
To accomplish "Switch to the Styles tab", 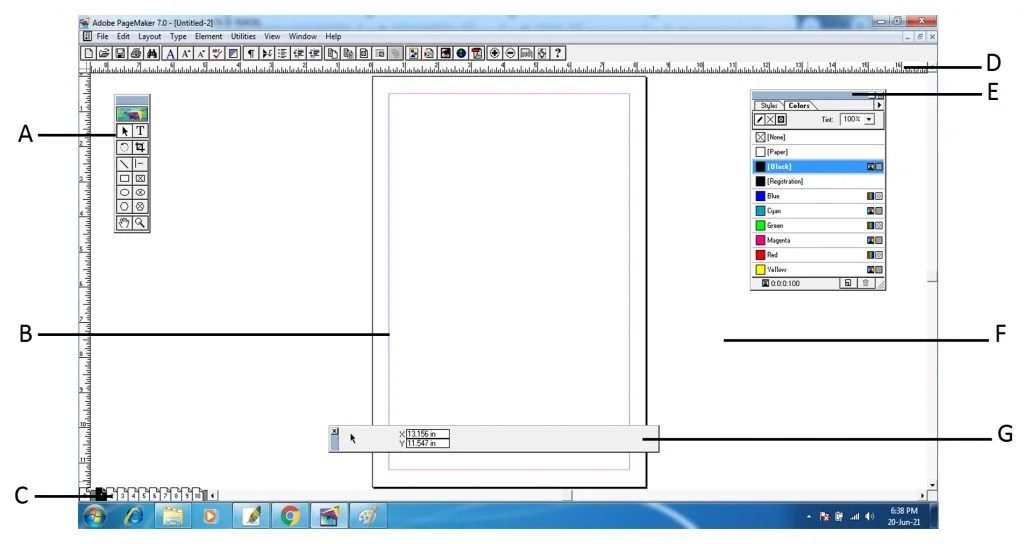I will 769,105.
